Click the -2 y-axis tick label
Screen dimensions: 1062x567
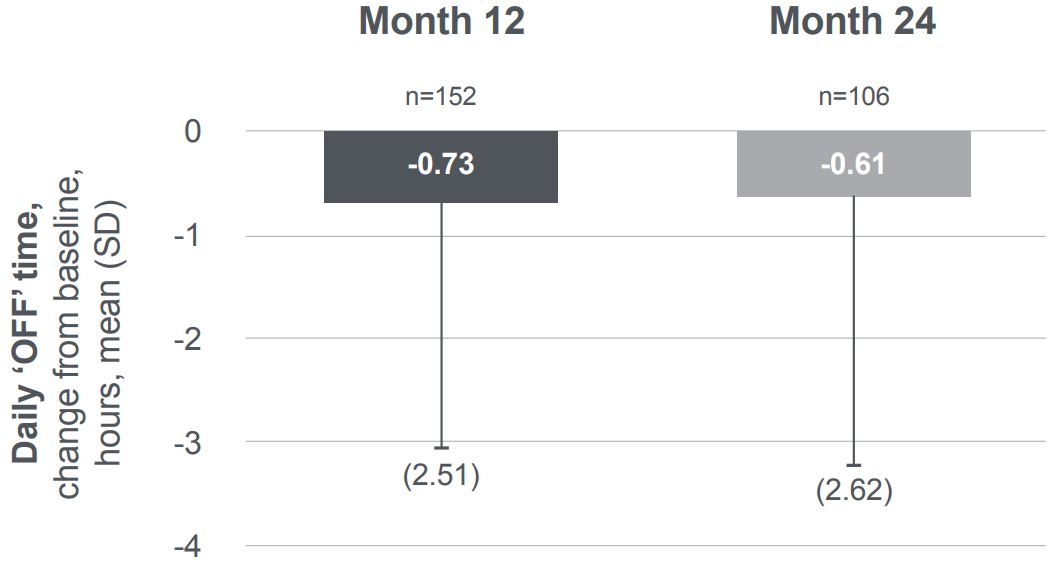(x=188, y=339)
